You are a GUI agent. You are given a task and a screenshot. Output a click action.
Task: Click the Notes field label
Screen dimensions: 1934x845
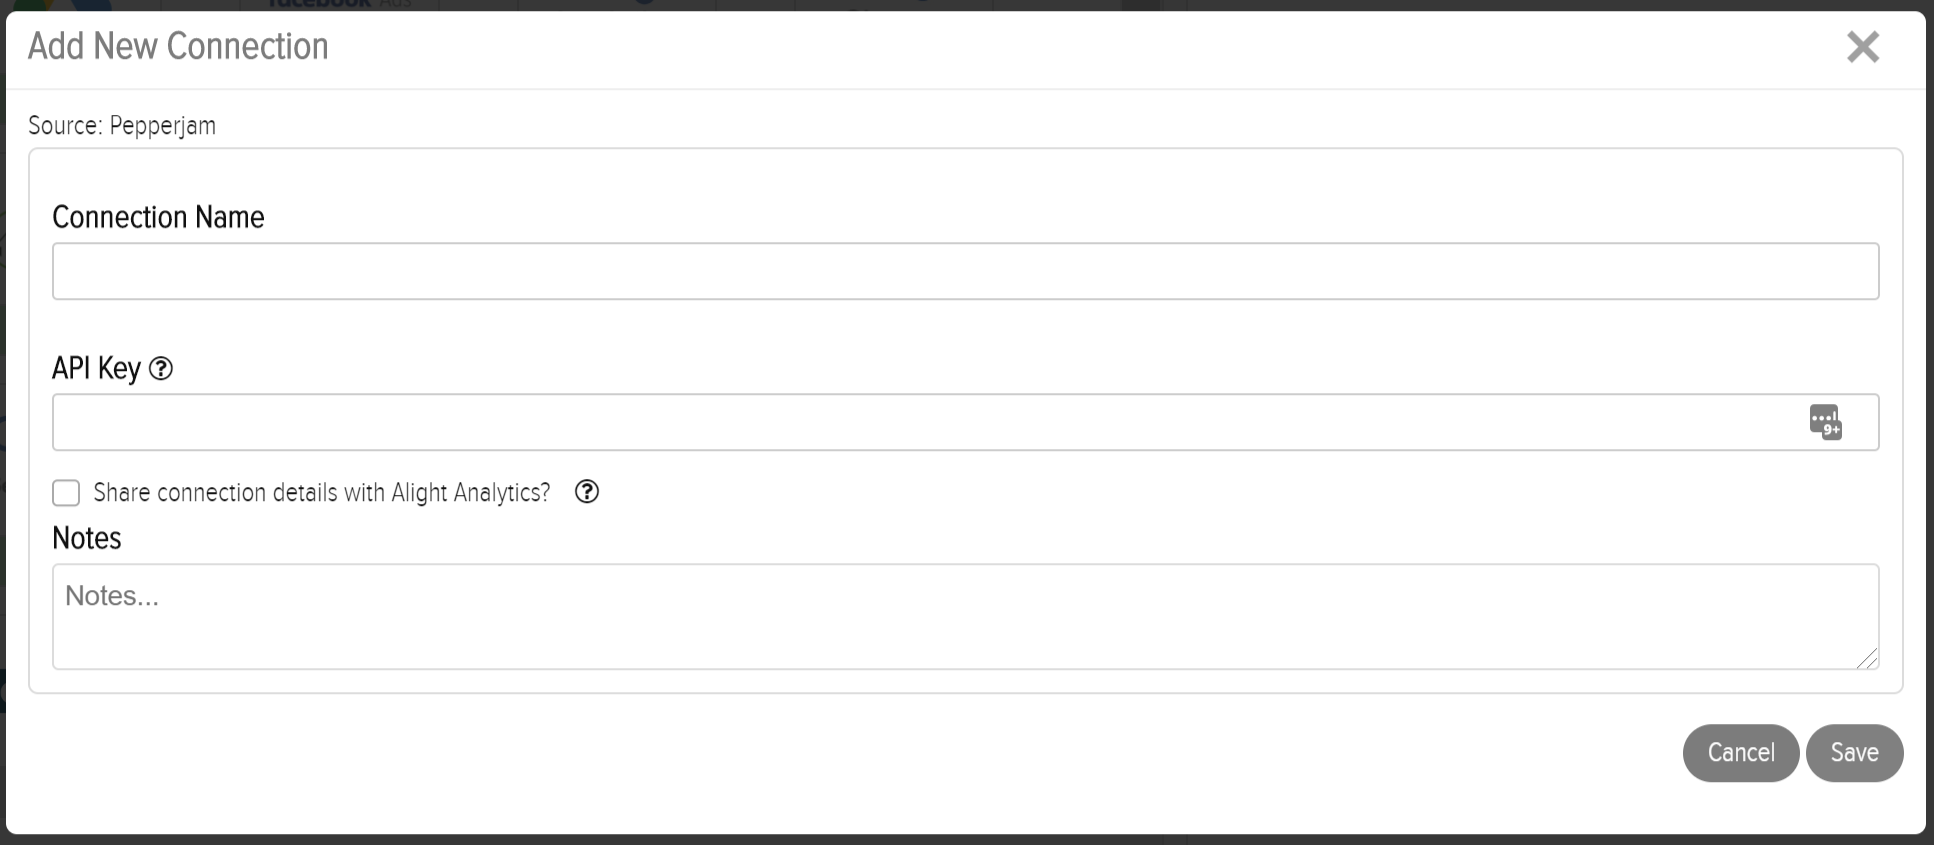coord(87,538)
